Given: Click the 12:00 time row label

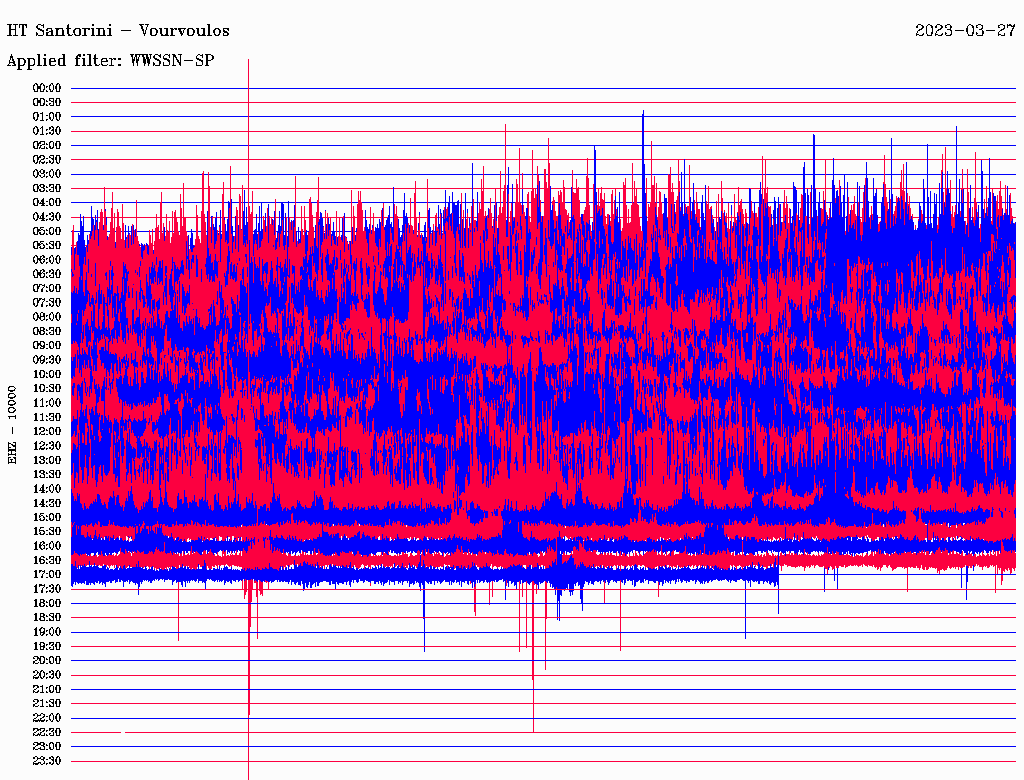Looking at the screenshot, I should (47, 431).
